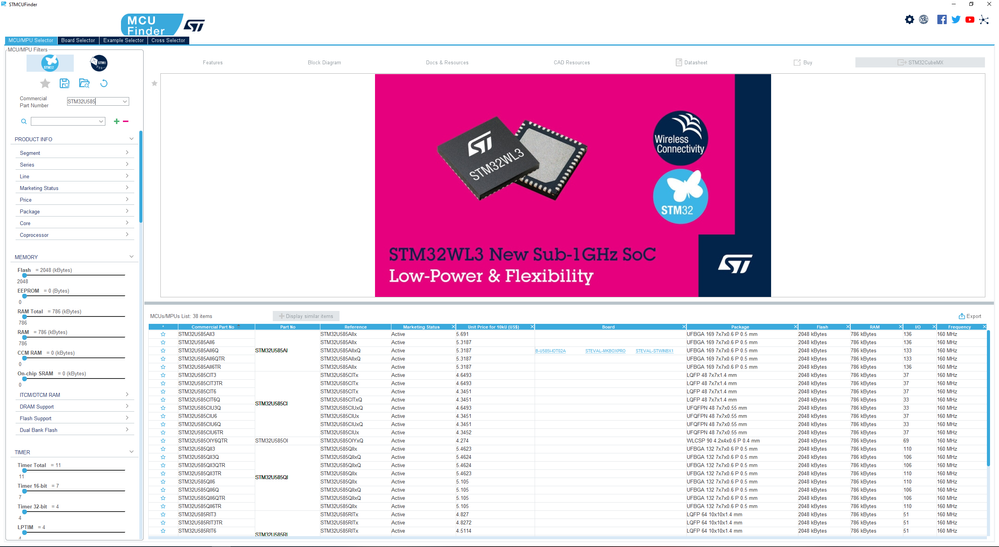999x547 pixels.
Task: Expand the Core filter
Action: click(73, 223)
